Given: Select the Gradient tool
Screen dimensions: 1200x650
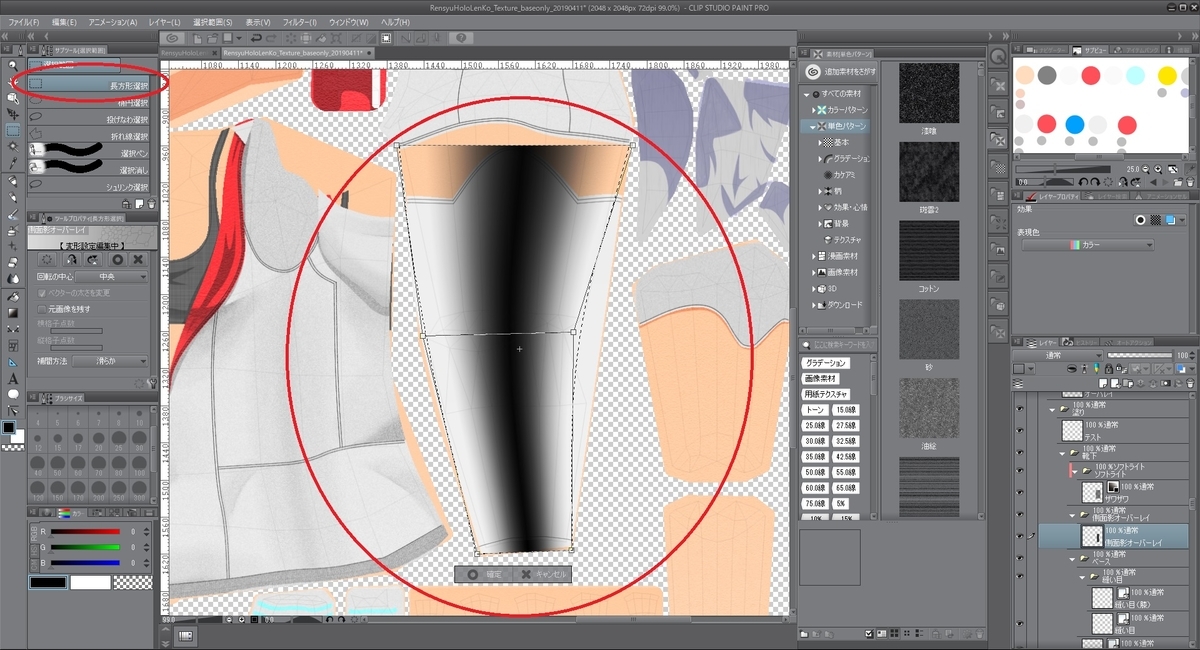Looking at the screenshot, I should (13, 313).
